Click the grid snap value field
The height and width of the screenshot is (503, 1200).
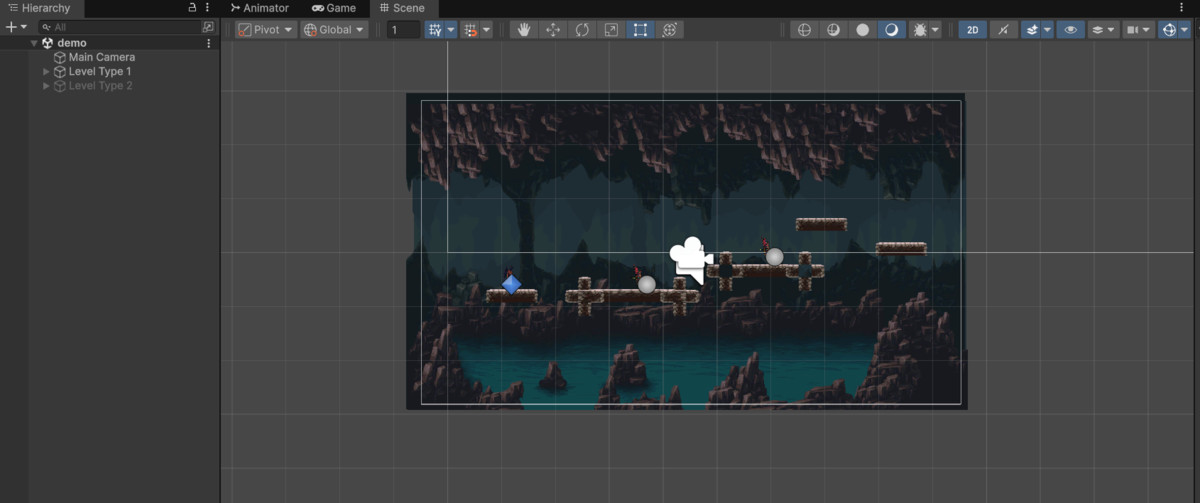click(403, 30)
